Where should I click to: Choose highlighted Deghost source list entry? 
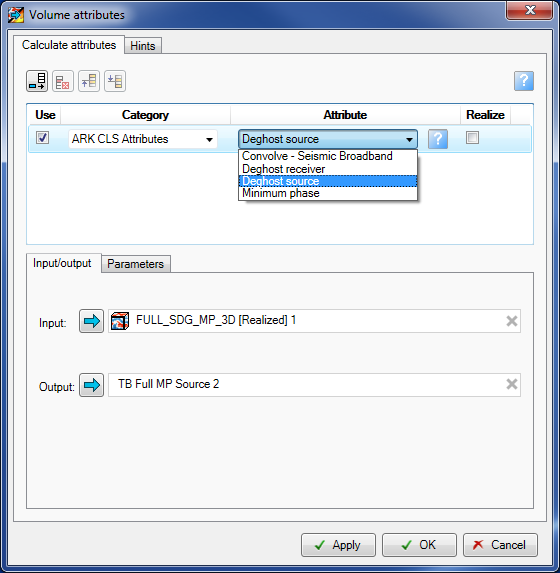(x=328, y=181)
